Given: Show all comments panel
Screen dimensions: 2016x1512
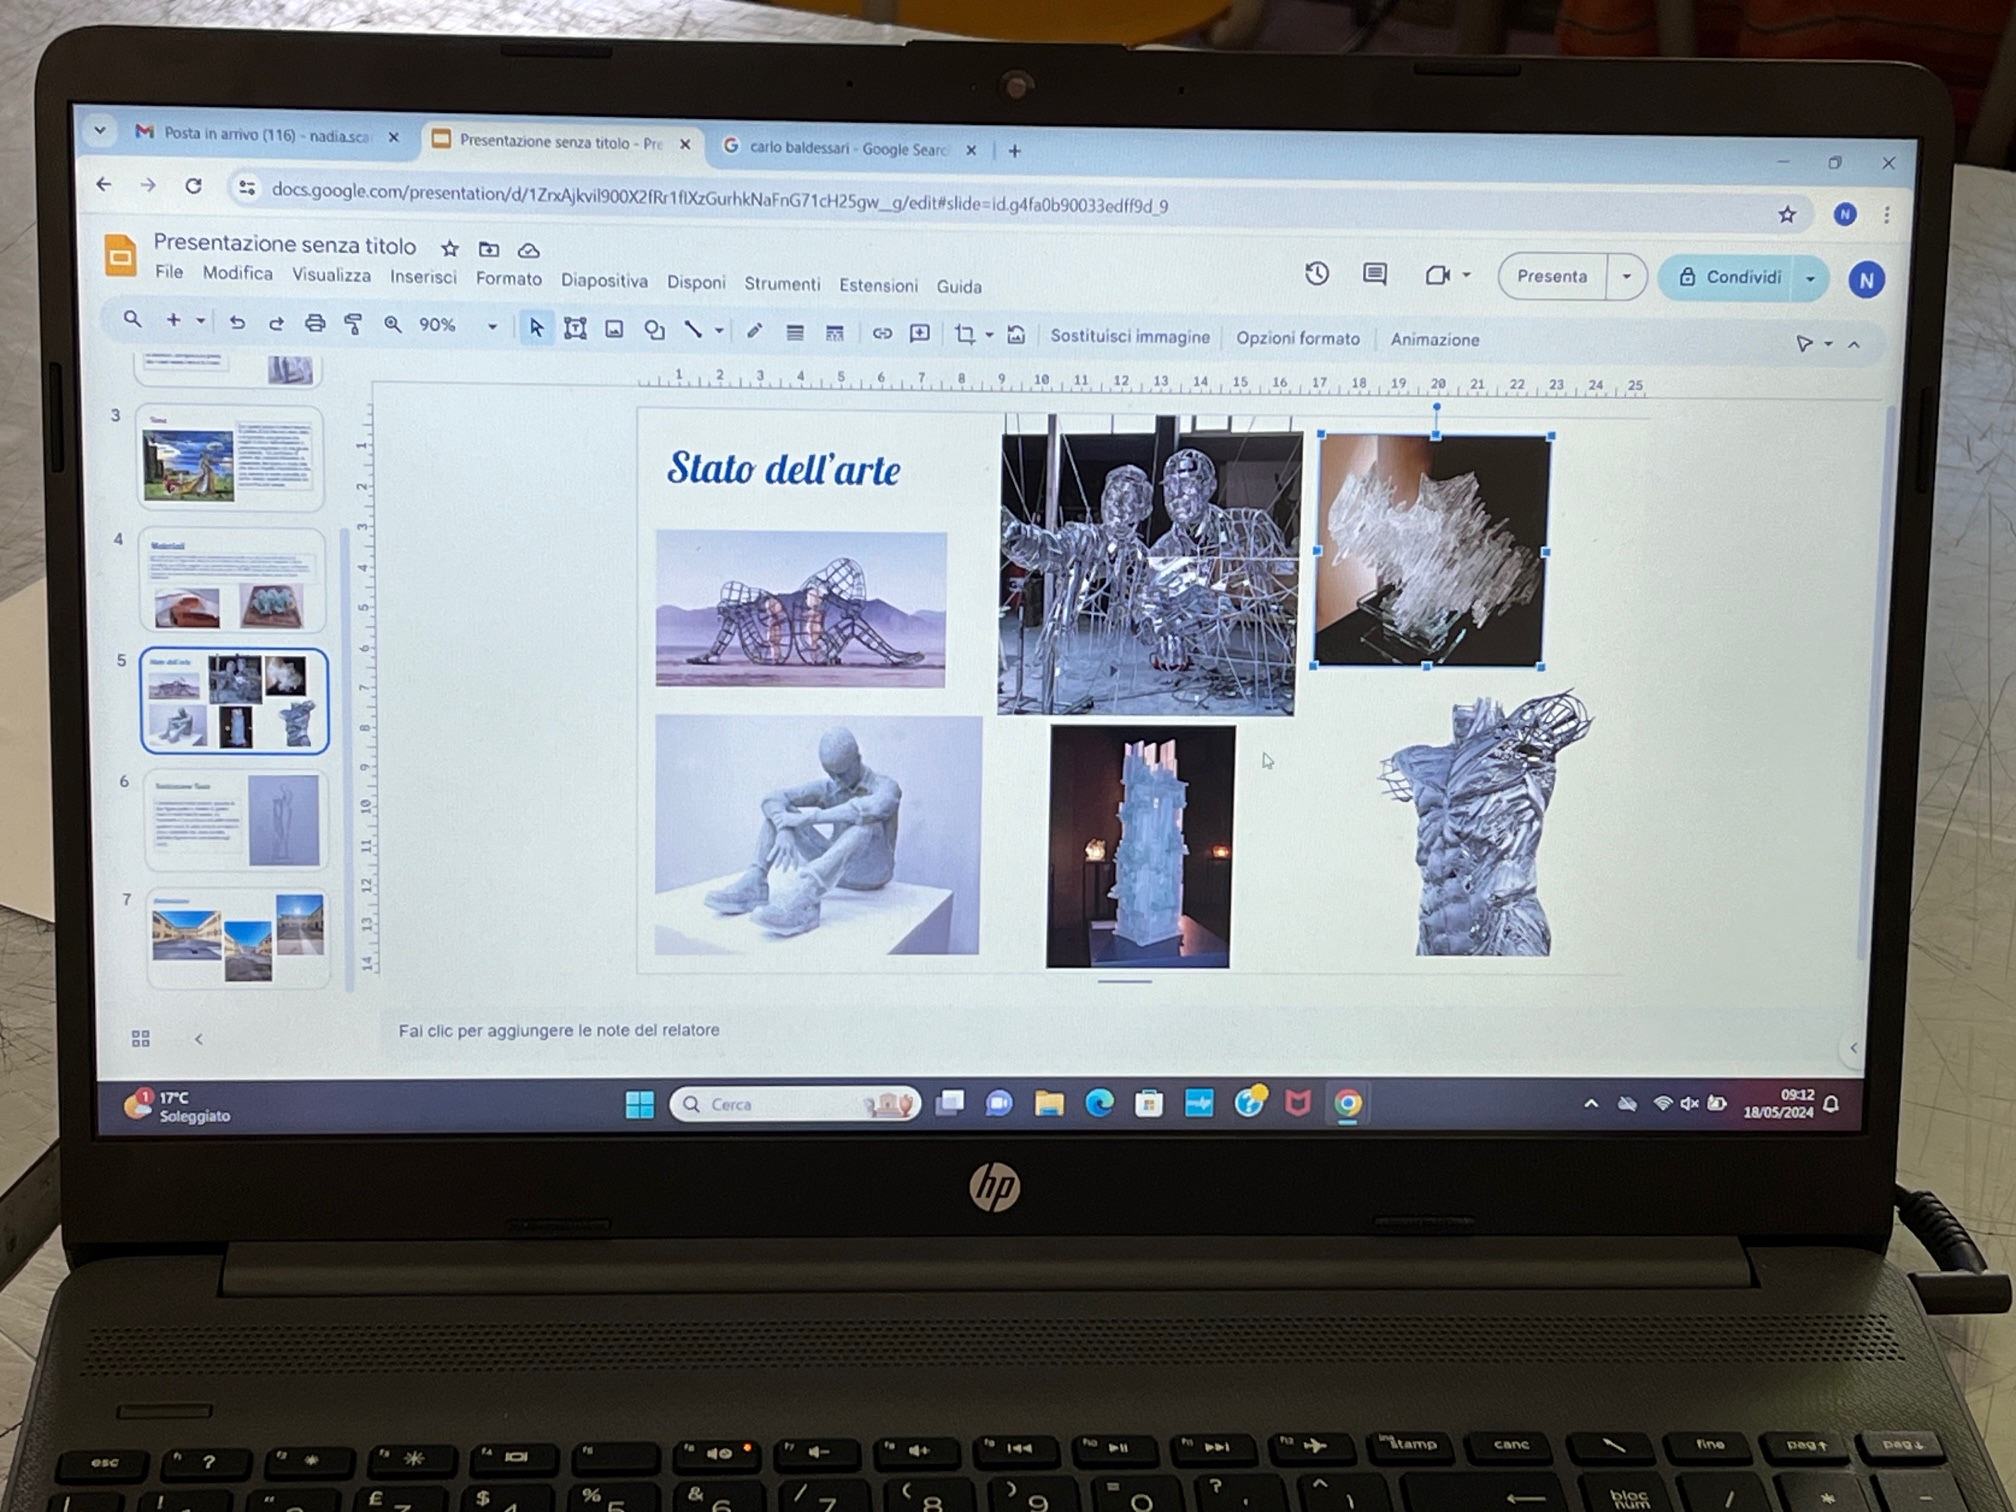Looking at the screenshot, I should pyautogui.click(x=1375, y=274).
